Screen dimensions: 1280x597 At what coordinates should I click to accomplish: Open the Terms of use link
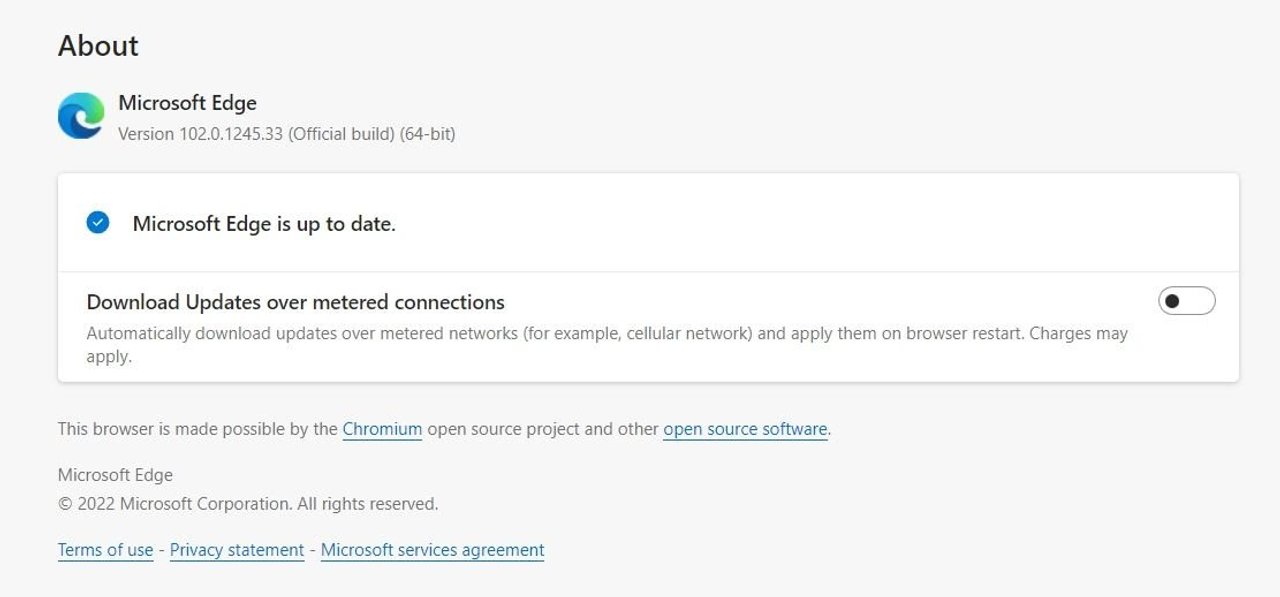click(x=105, y=550)
